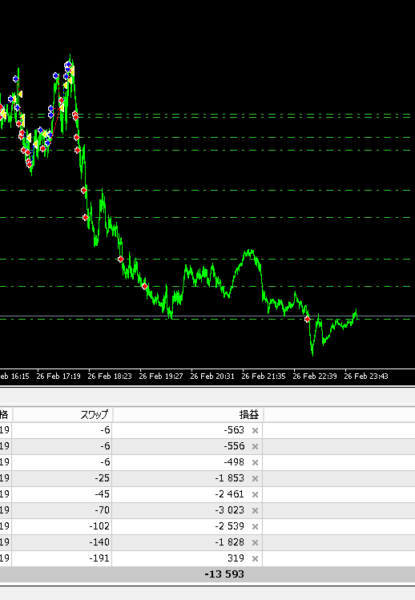Select the swap value -45
Image resolution: width=415 pixels, height=600 pixels.
(102, 494)
